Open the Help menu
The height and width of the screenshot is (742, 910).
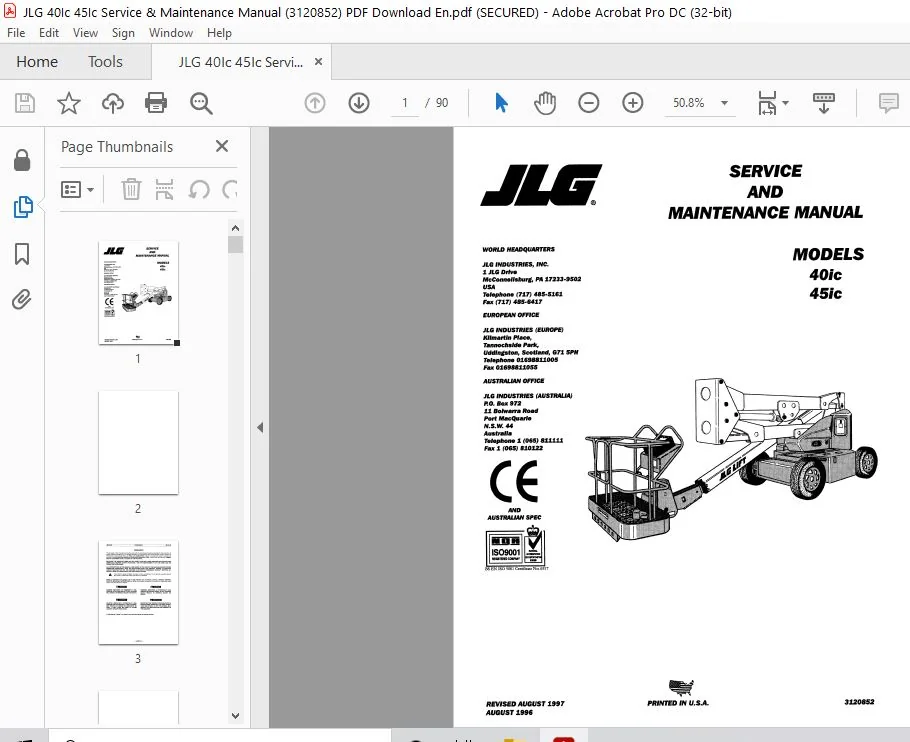click(219, 33)
